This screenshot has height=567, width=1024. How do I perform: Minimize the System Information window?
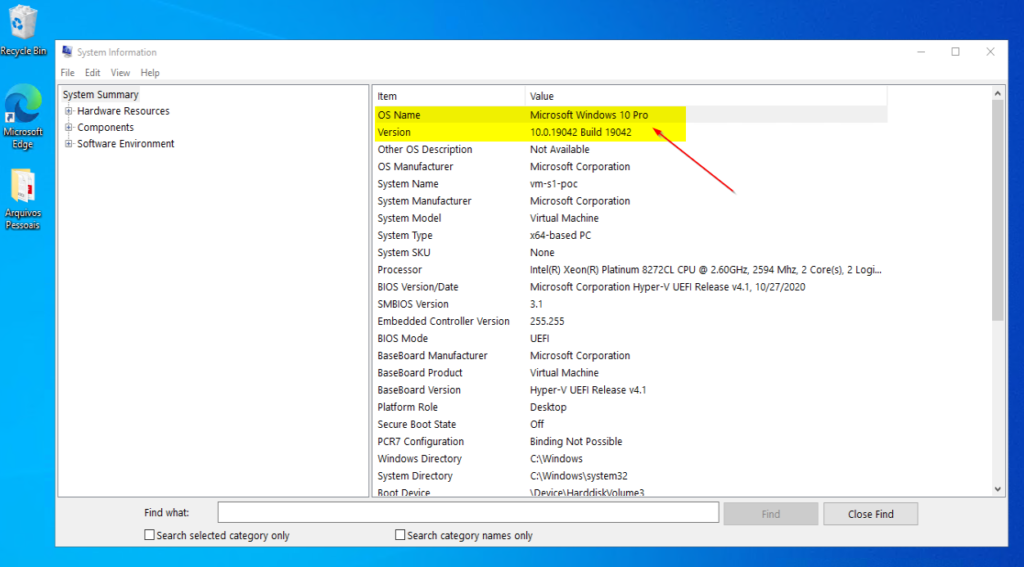tap(921, 52)
